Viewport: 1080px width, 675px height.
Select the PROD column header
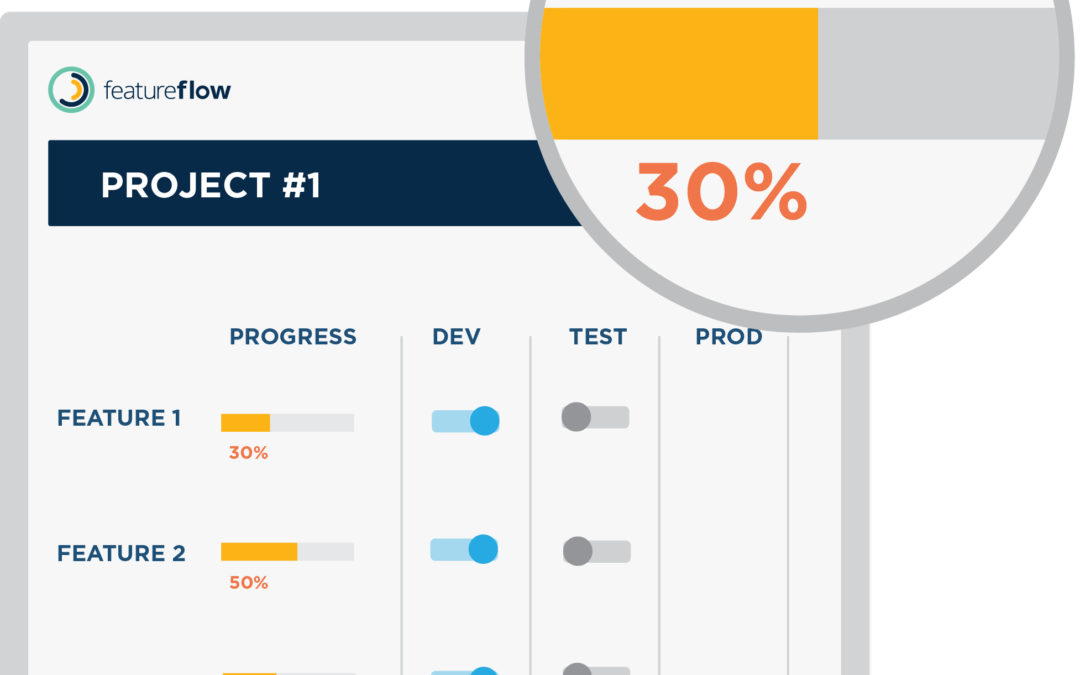(x=729, y=337)
